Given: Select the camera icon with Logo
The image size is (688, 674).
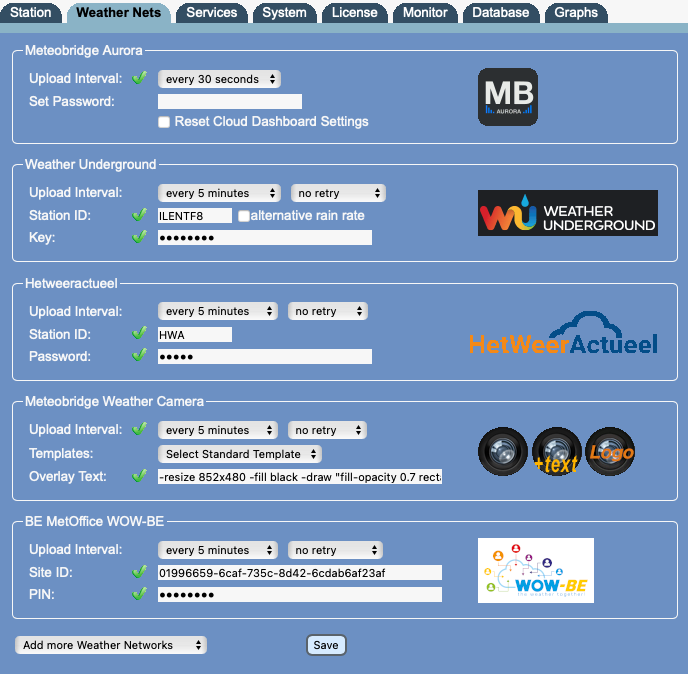Looking at the screenshot, I should click(609, 451).
